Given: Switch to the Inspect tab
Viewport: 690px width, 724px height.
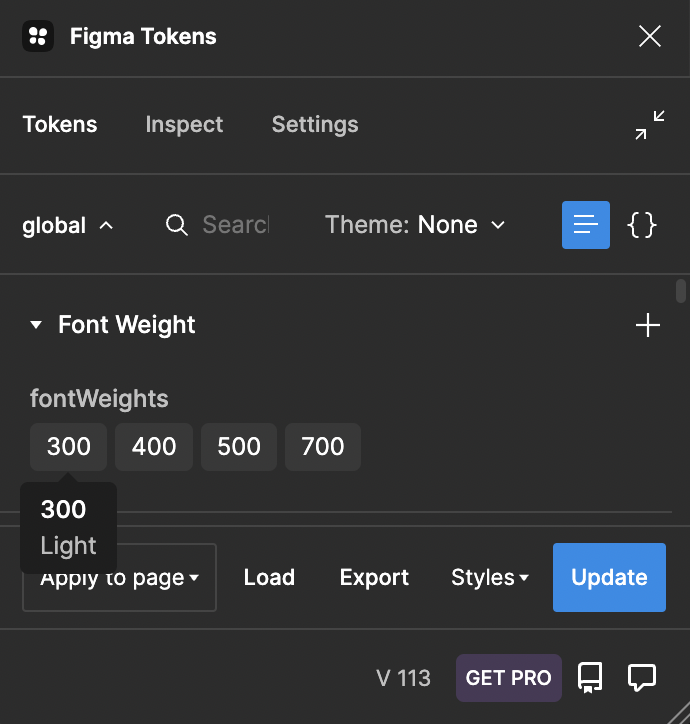Looking at the screenshot, I should [x=184, y=125].
